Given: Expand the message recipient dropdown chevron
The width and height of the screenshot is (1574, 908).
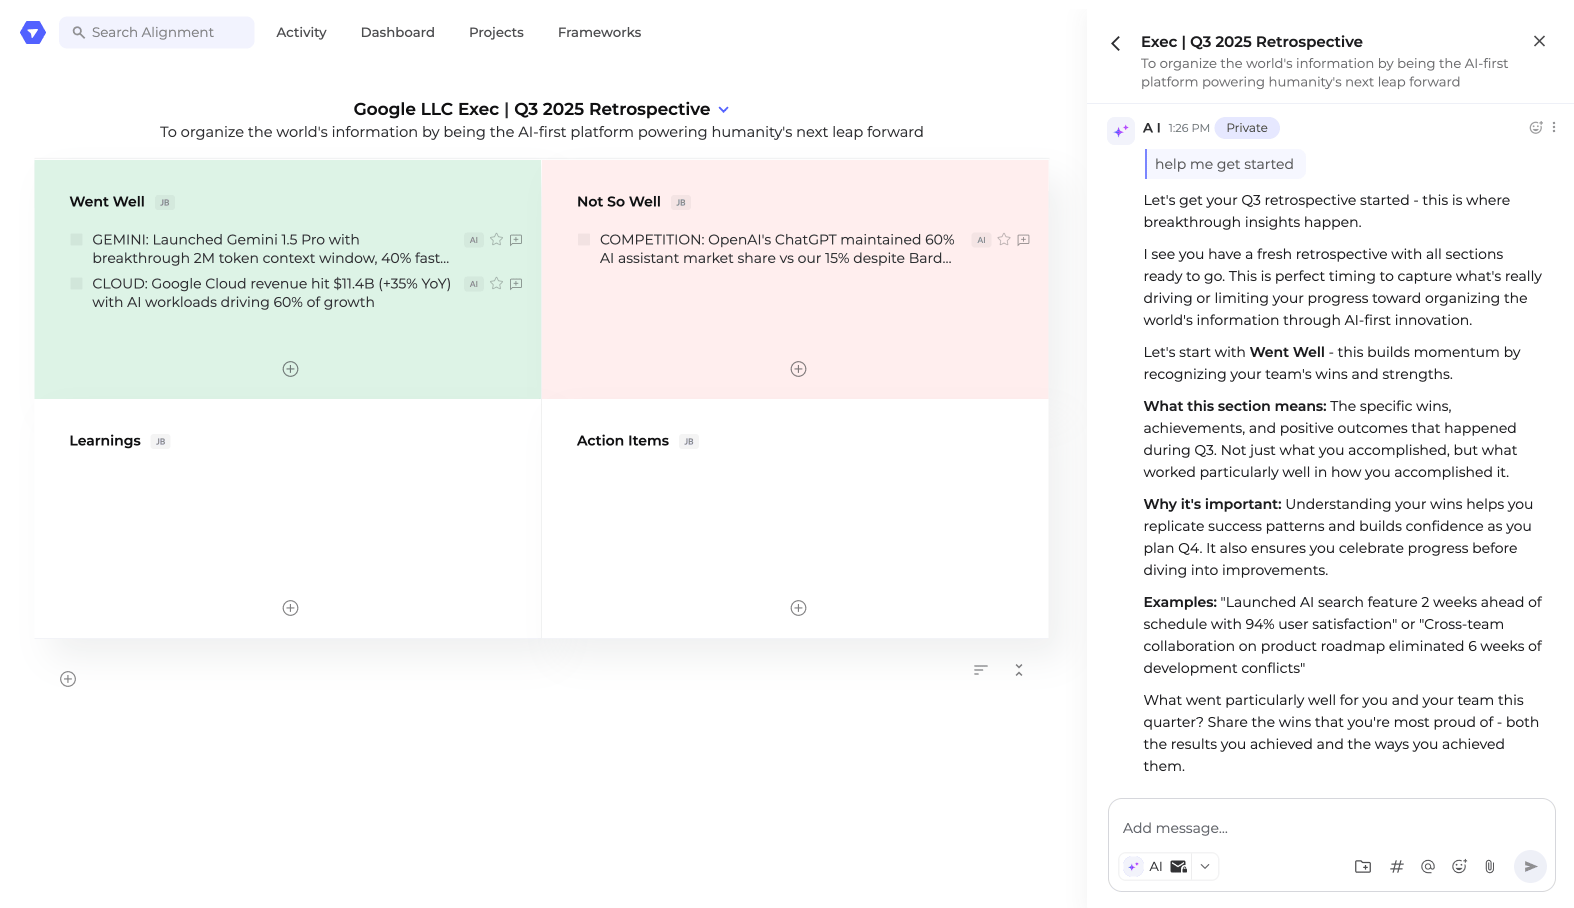Looking at the screenshot, I should pos(1206,867).
